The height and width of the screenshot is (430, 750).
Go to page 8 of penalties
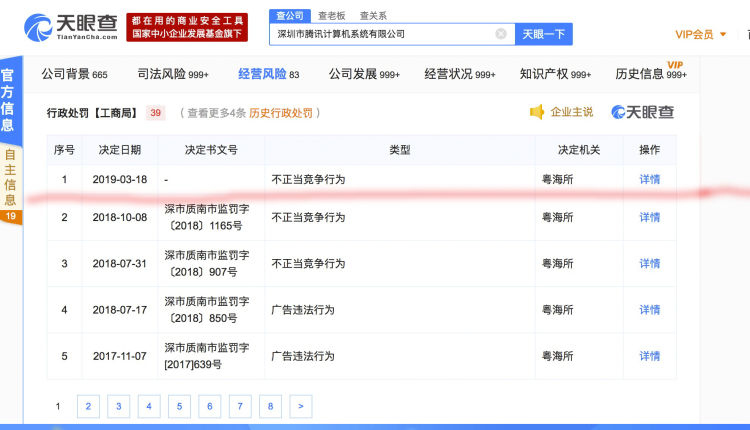click(269, 406)
